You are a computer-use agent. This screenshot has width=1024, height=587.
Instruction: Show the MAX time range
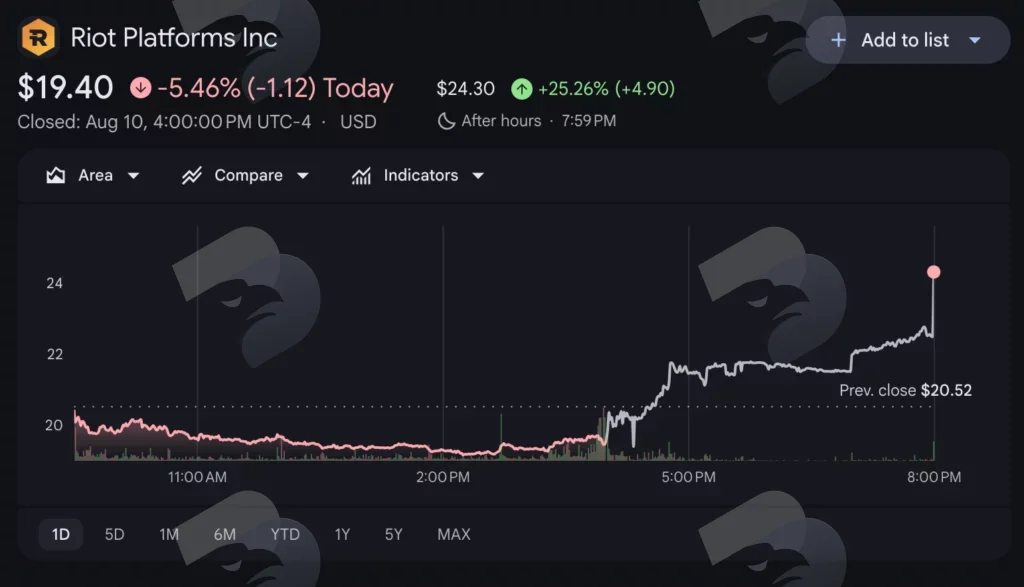click(454, 535)
